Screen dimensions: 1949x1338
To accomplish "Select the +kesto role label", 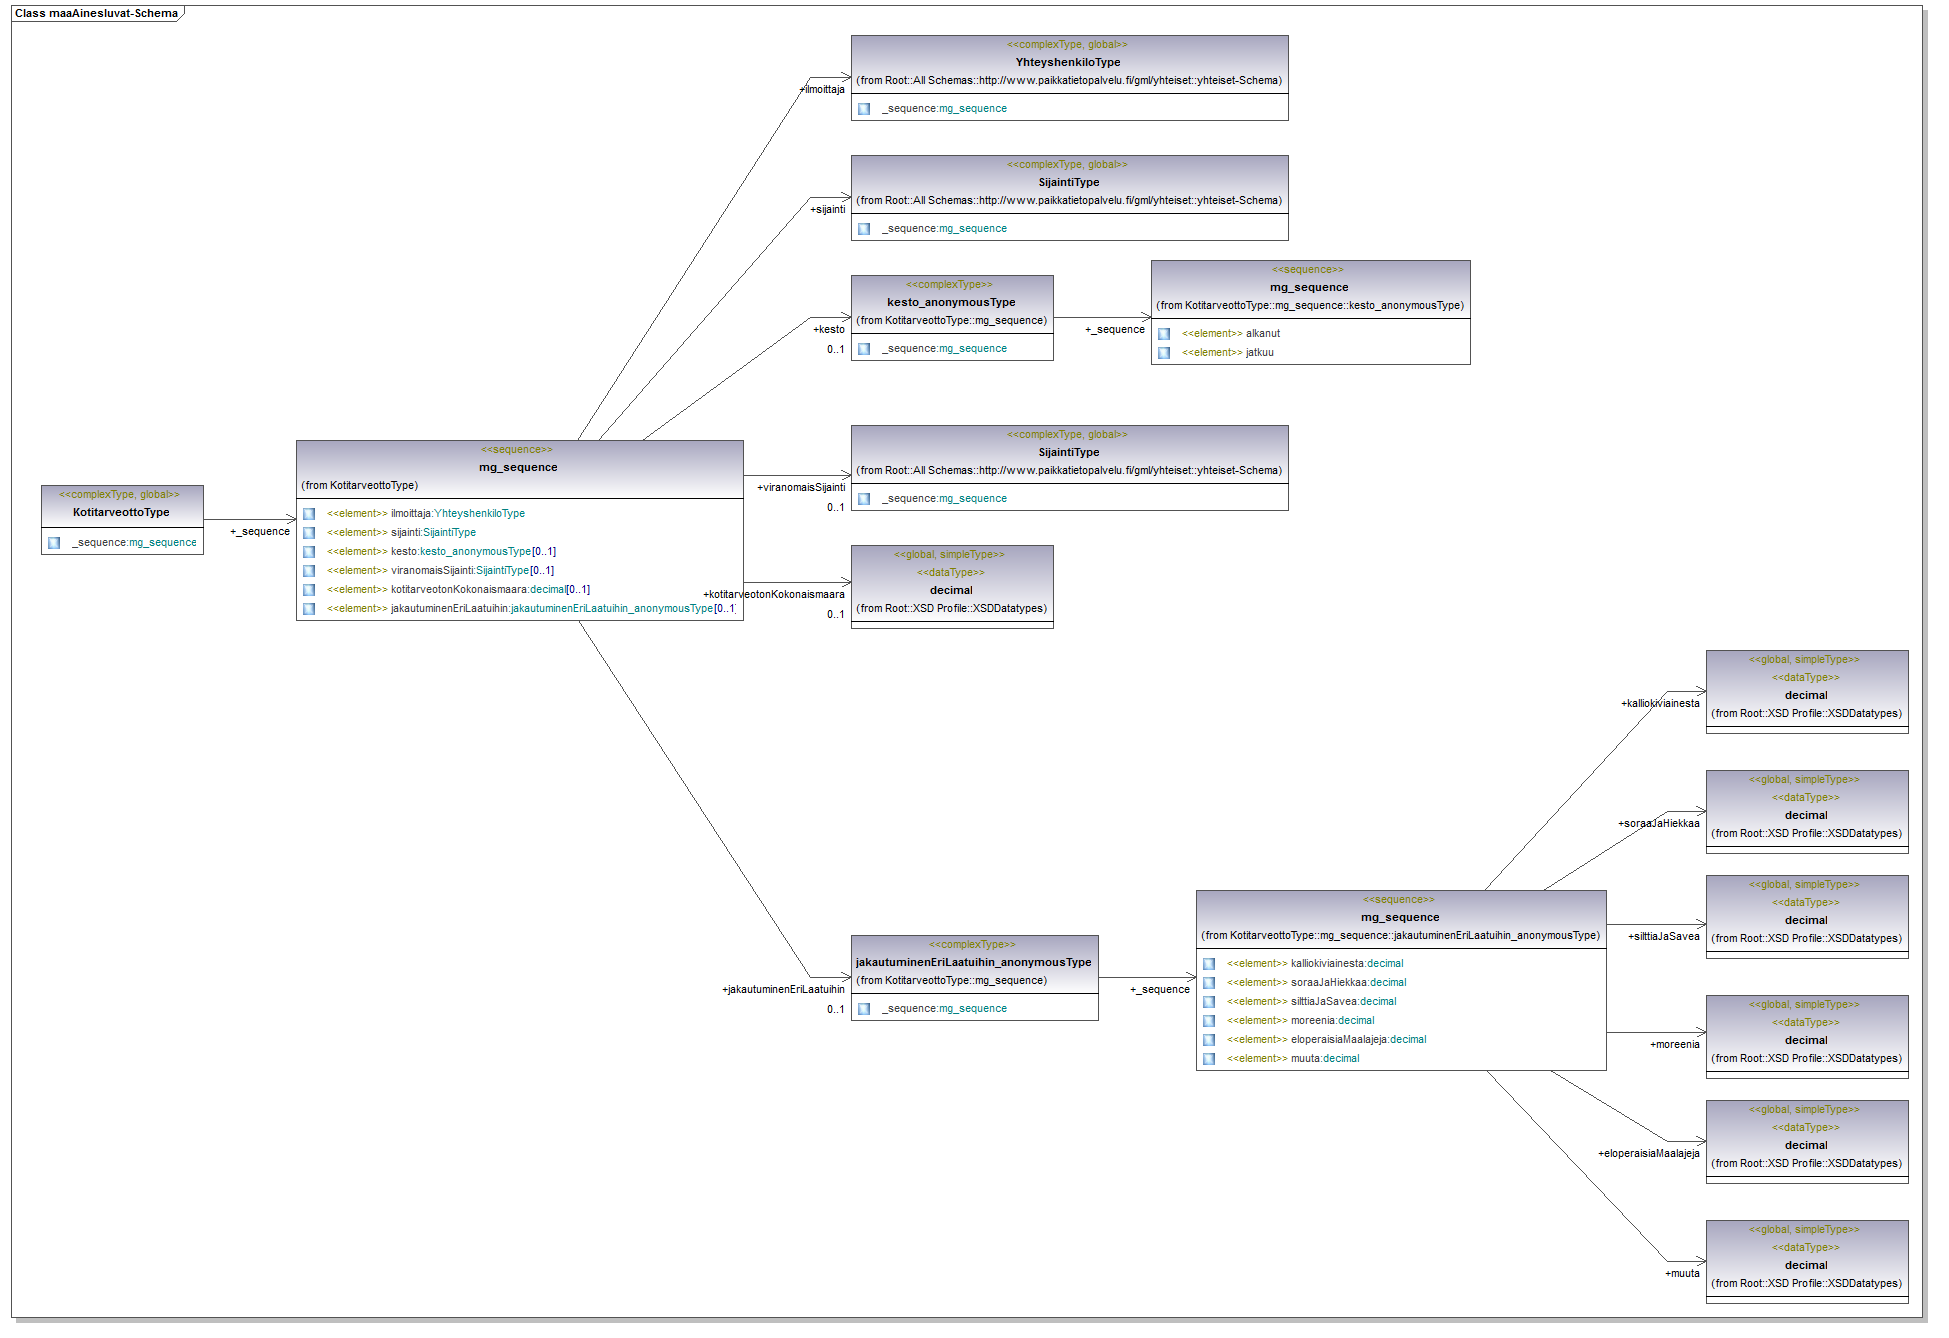I will click(829, 329).
